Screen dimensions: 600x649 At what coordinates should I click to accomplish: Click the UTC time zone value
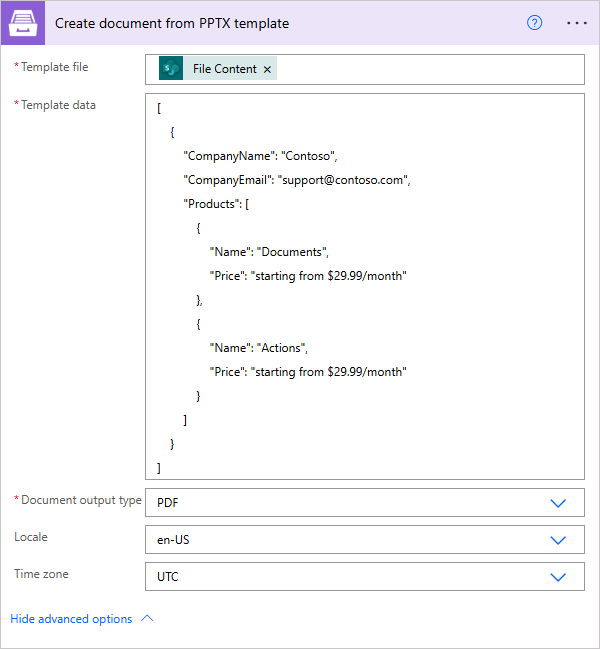pos(168,577)
